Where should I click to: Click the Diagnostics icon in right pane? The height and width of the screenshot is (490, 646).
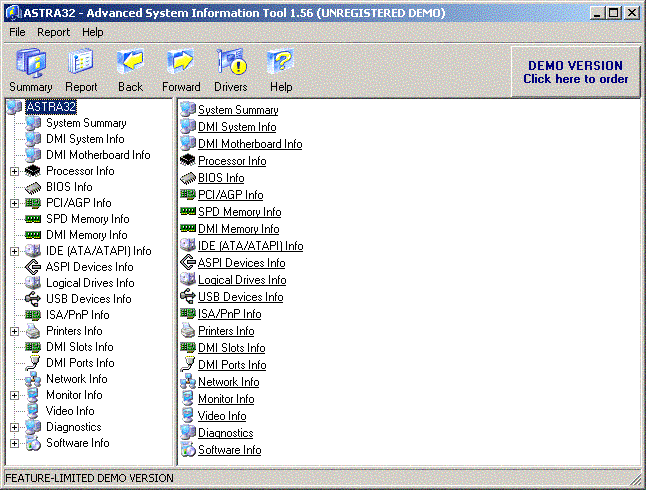click(188, 432)
